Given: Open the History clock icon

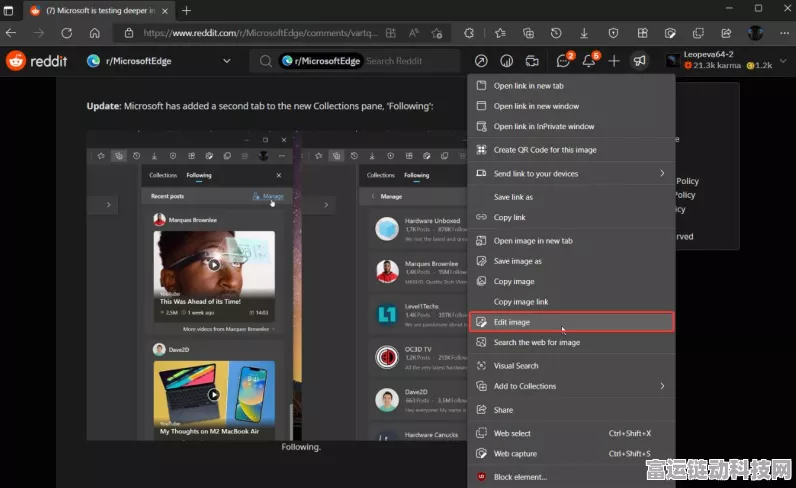Looking at the screenshot, I should point(556,33).
